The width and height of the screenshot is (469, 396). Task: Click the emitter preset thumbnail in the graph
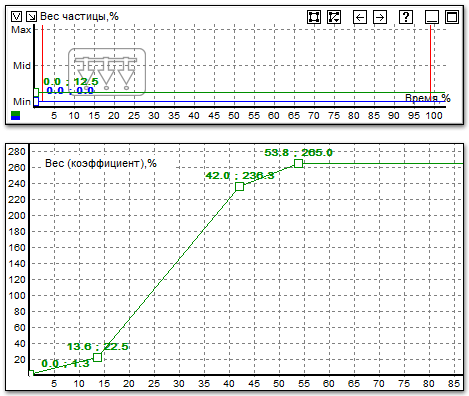(x=107, y=72)
